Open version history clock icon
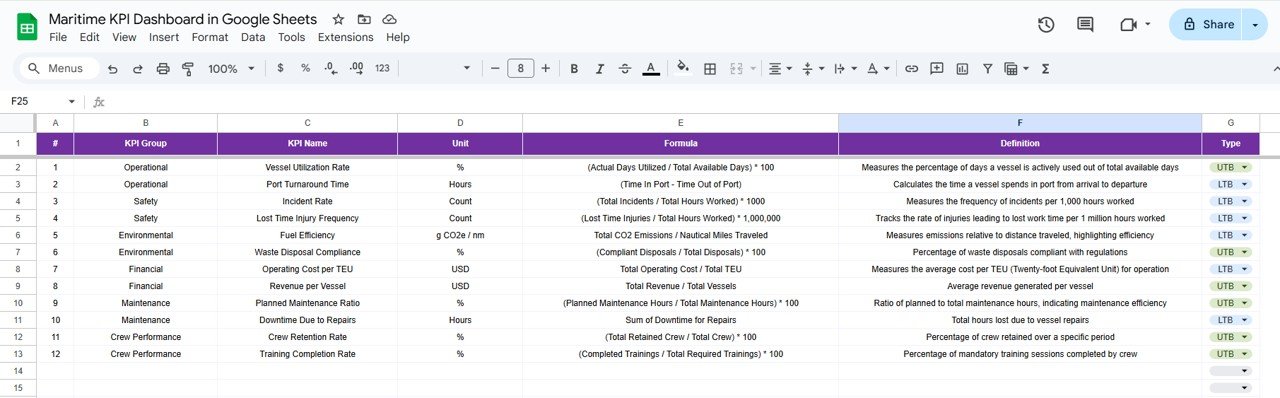 [x=1046, y=24]
